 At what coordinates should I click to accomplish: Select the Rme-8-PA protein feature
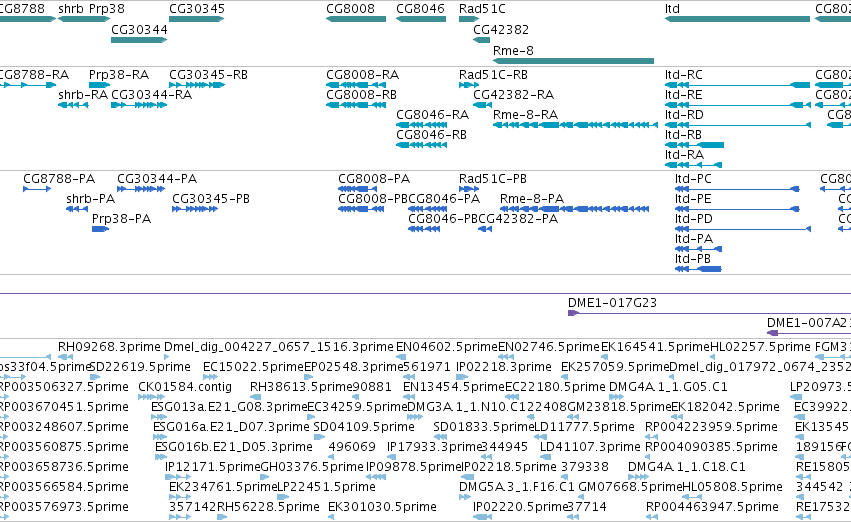pos(574,209)
